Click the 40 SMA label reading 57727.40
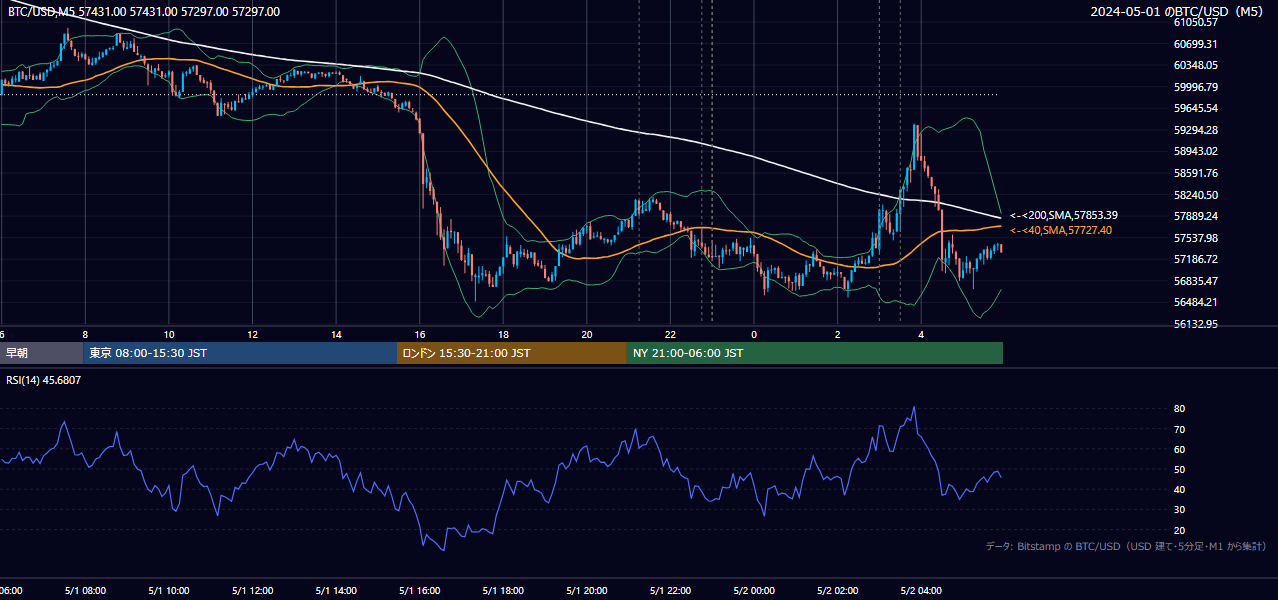Image resolution: width=1278 pixels, height=600 pixels. (1061, 230)
